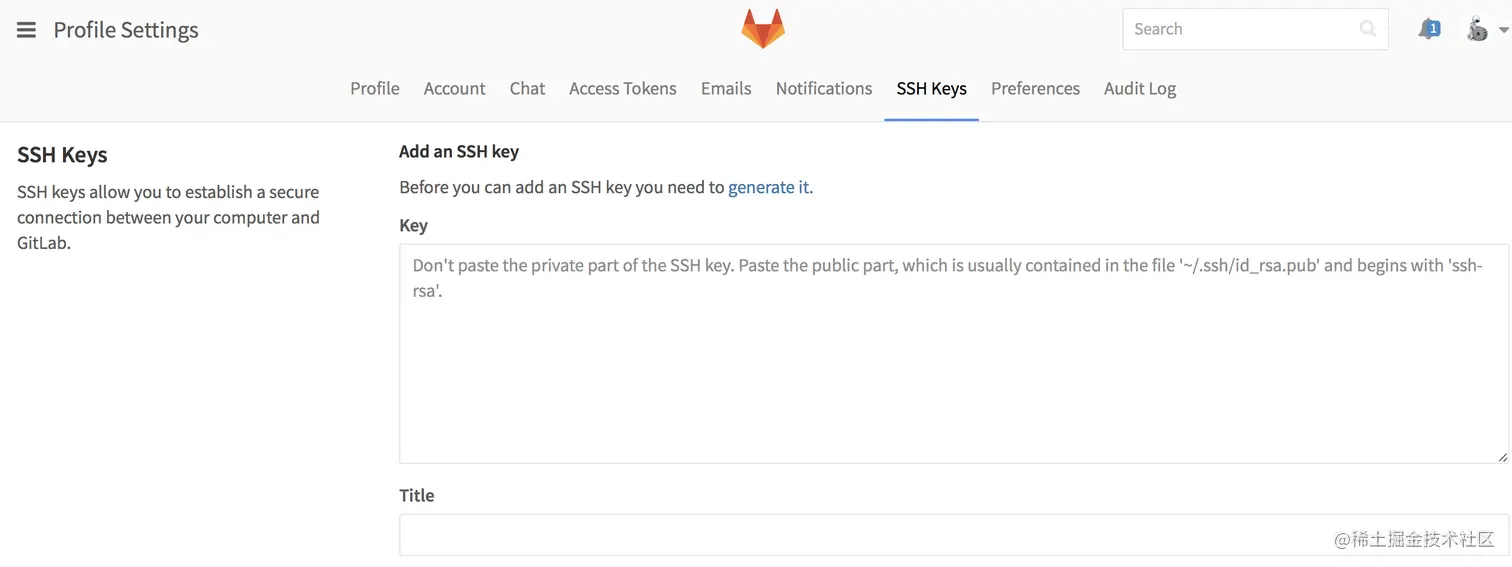Follow the "generate it" link

[x=769, y=187]
